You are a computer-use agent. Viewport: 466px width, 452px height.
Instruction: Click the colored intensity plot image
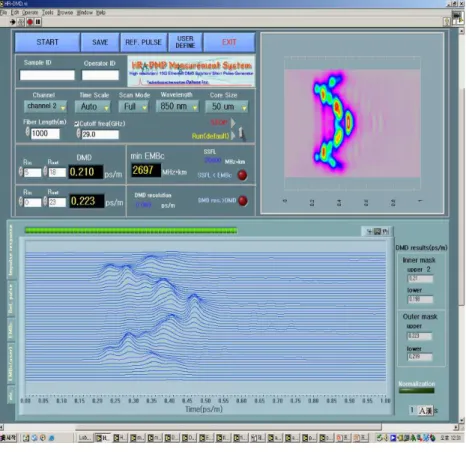tap(352, 123)
